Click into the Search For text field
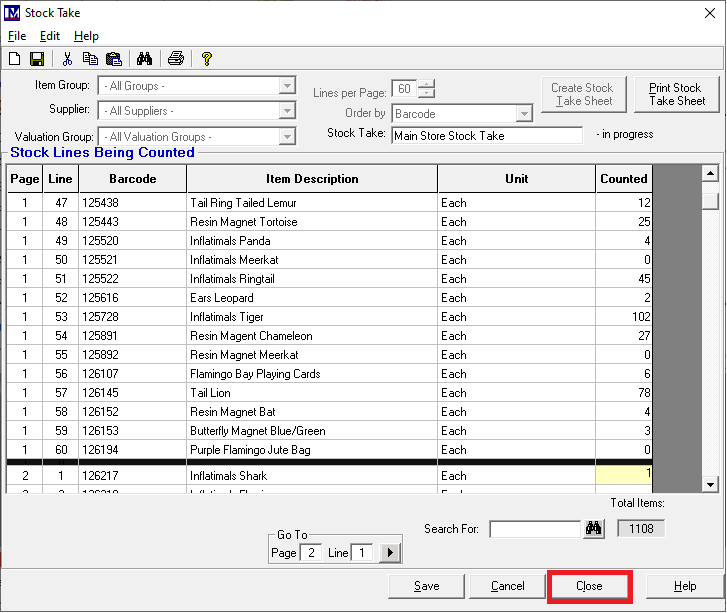 click(x=534, y=528)
